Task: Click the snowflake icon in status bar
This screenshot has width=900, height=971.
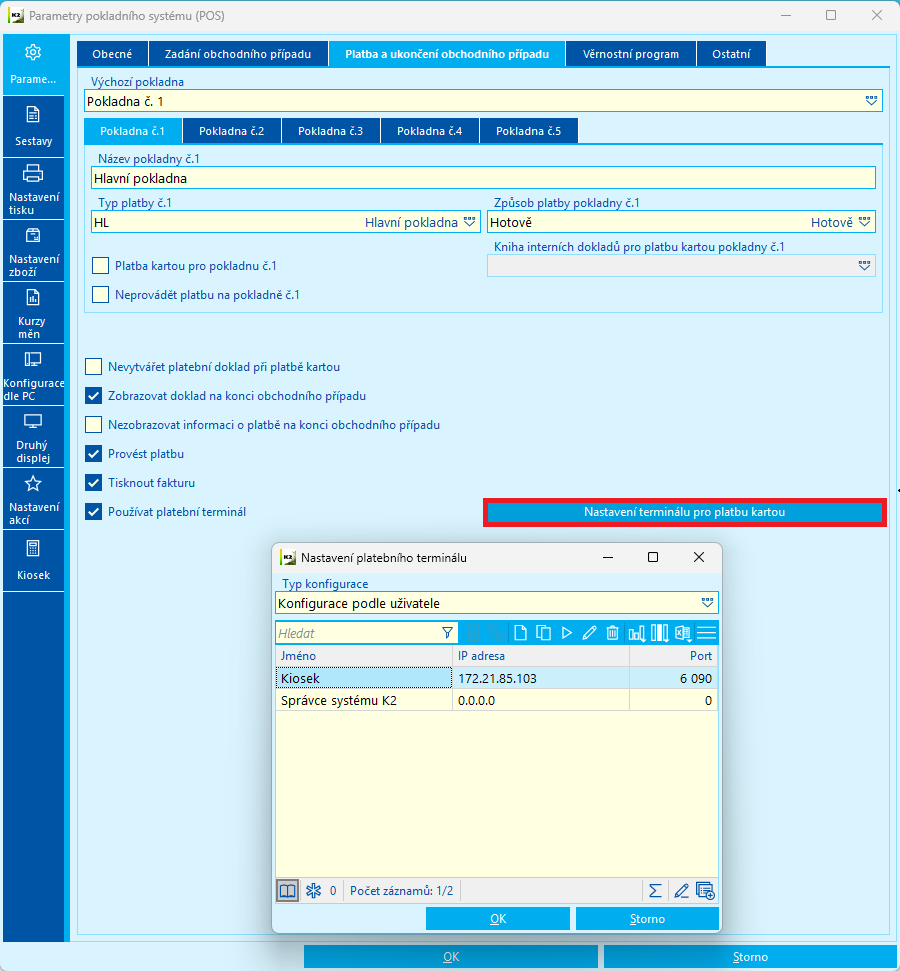Action: [x=313, y=891]
